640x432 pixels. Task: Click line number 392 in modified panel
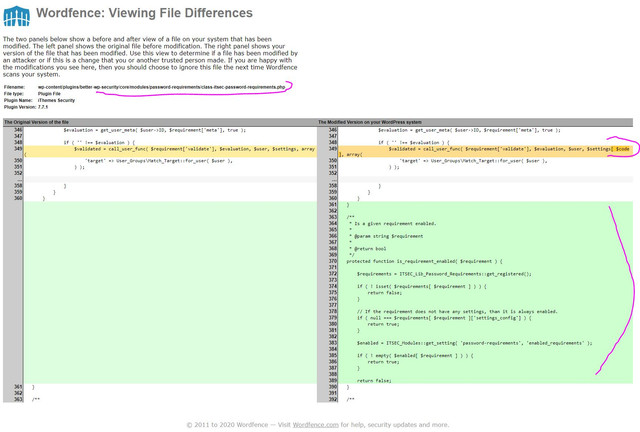[x=333, y=399]
